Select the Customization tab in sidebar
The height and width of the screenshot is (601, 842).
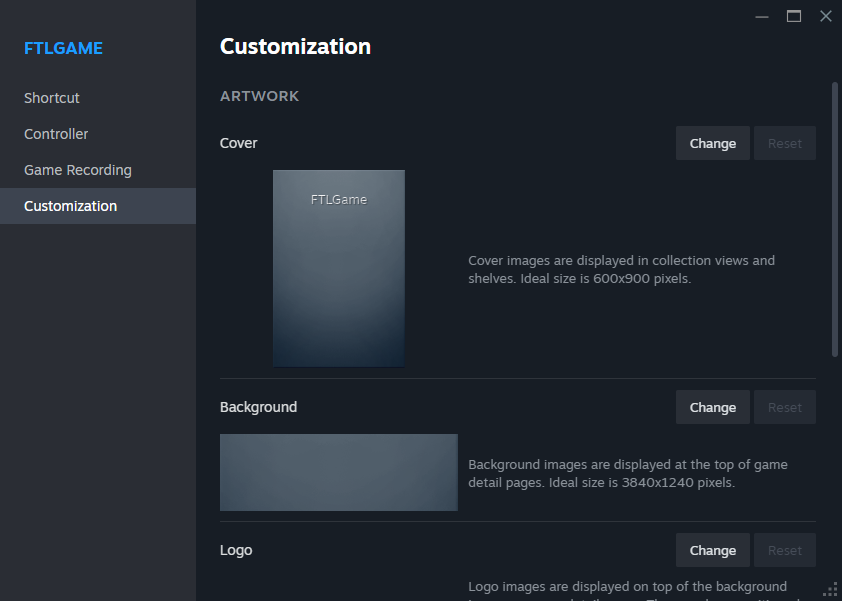coord(70,206)
